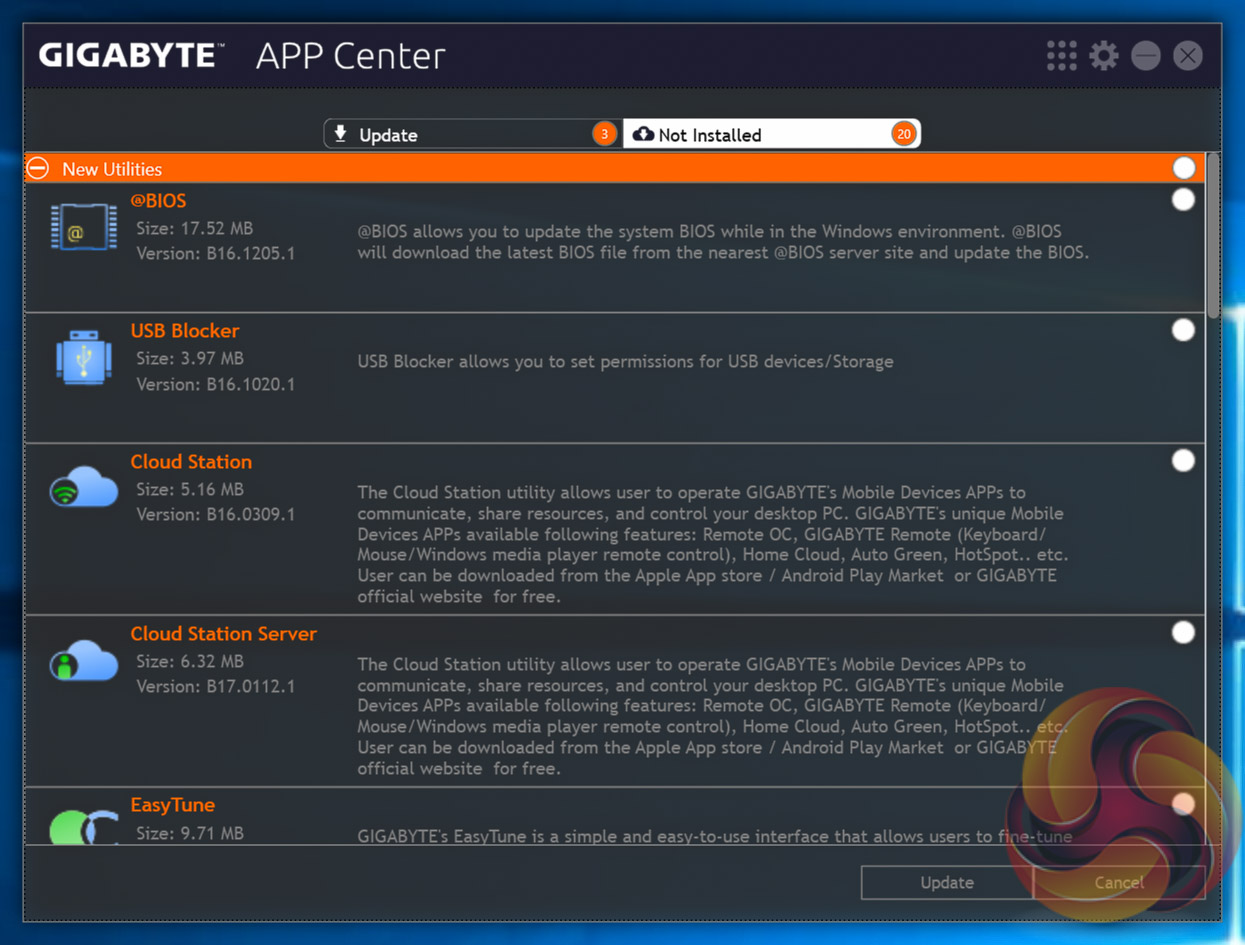
Task: Select all New Utilities radio button
Action: click(1184, 168)
